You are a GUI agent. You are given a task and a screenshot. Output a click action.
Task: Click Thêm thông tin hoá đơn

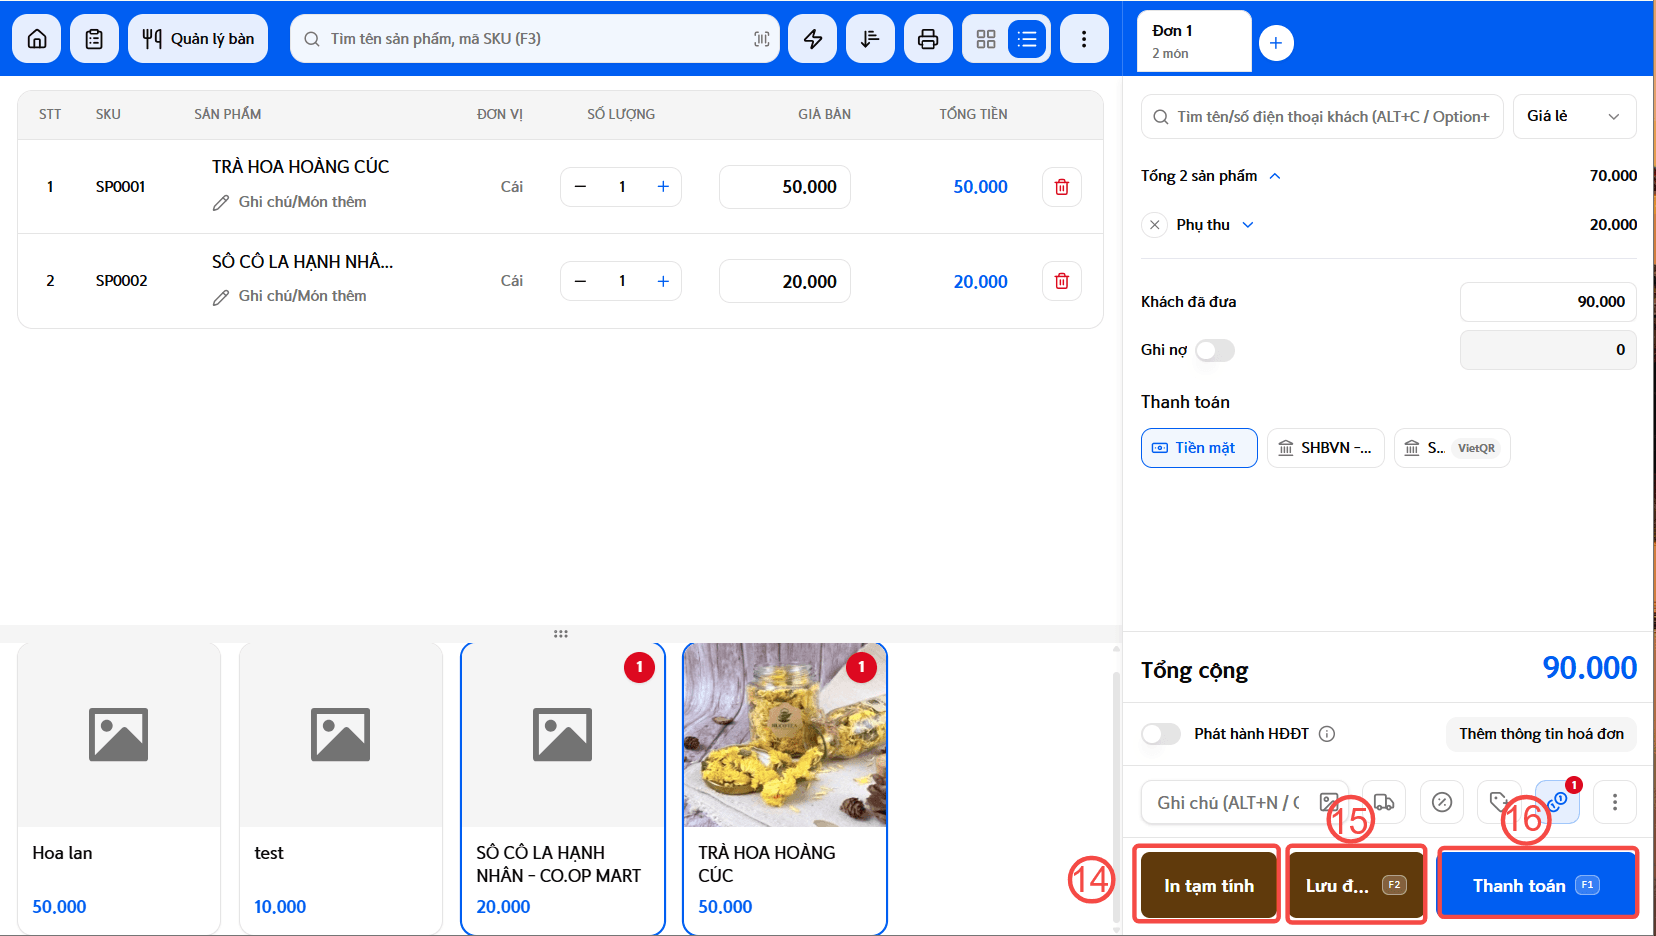[1541, 734]
